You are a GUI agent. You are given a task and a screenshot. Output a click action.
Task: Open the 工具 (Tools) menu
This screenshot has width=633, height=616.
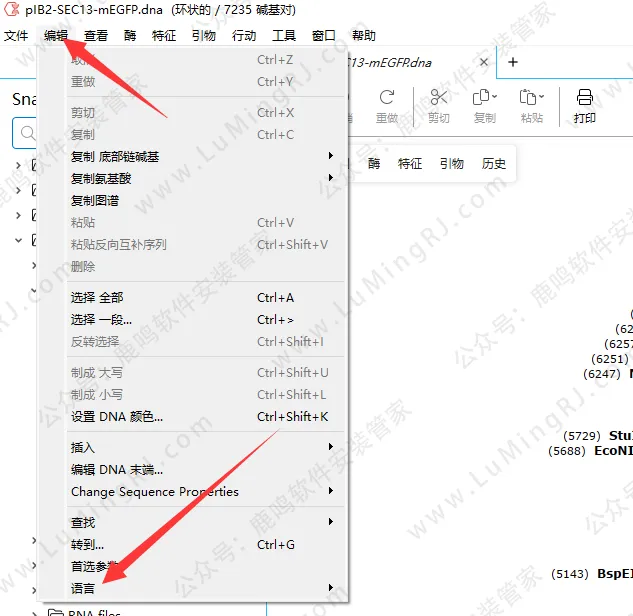click(x=284, y=35)
